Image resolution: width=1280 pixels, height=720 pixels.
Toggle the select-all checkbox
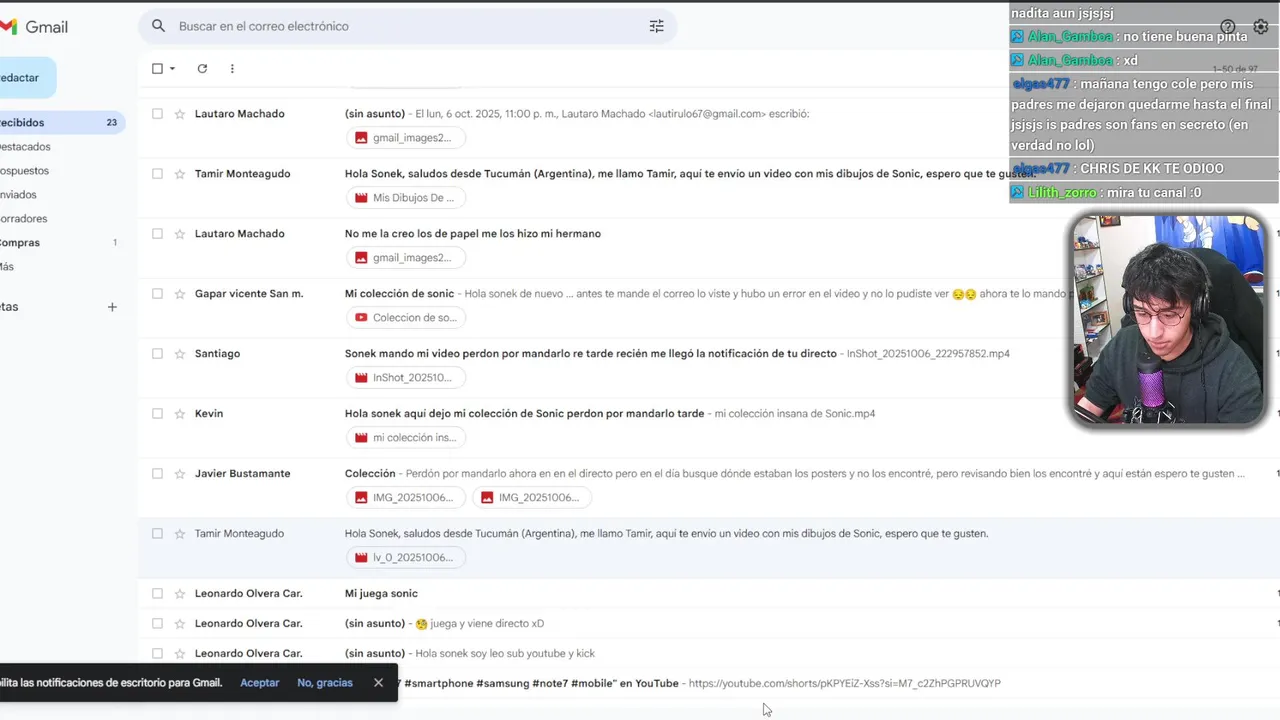coord(157,69)
